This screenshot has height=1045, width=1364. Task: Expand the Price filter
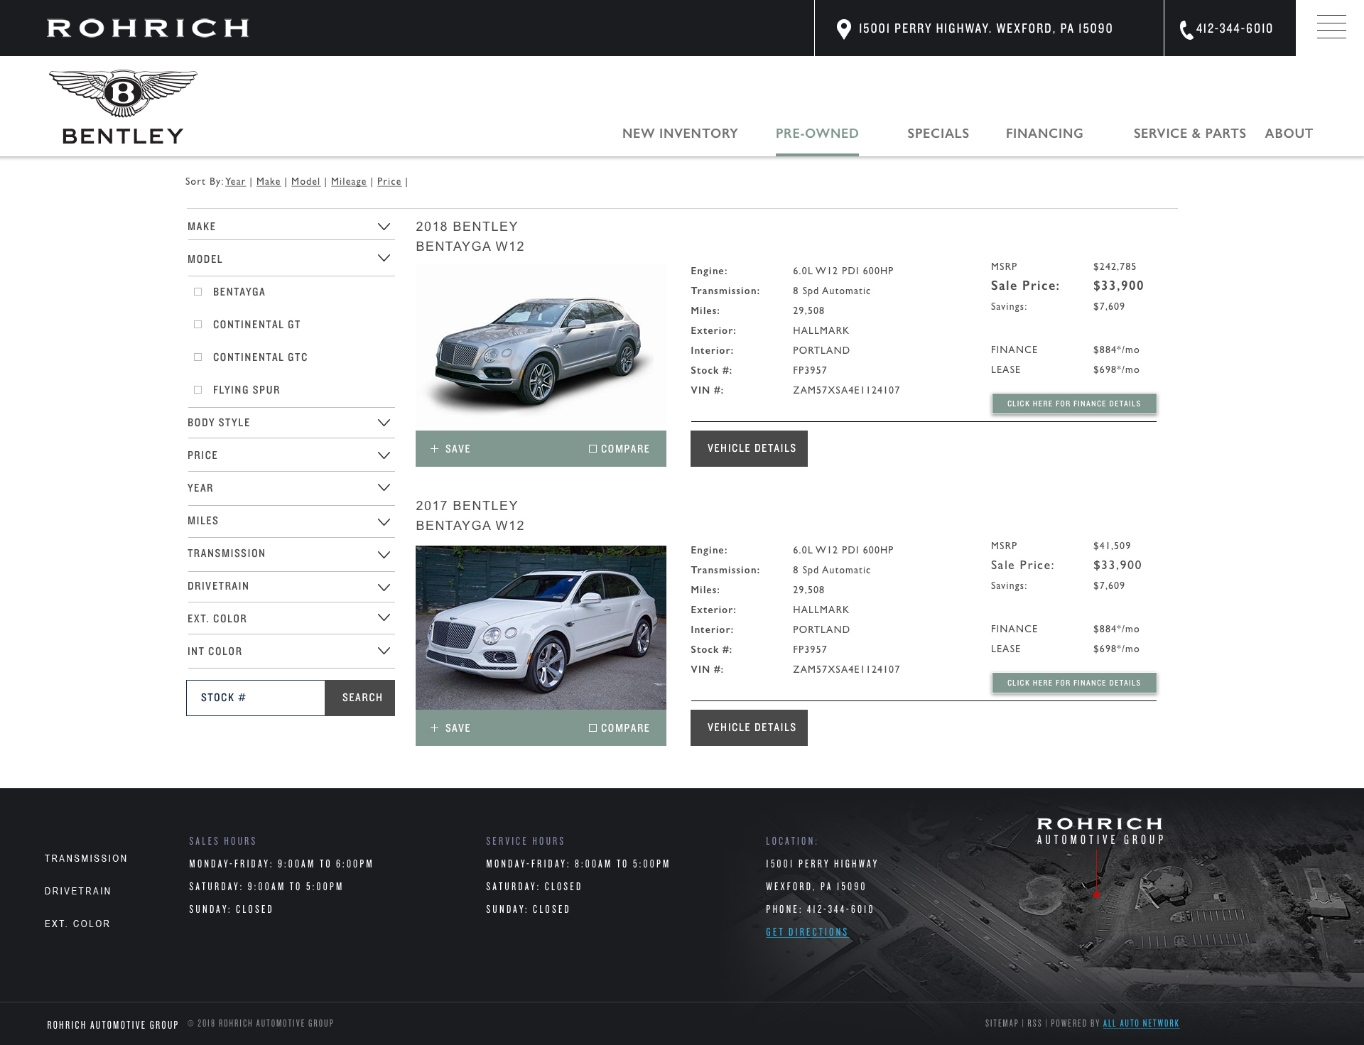pyautogui.click(x=290, y=455)
